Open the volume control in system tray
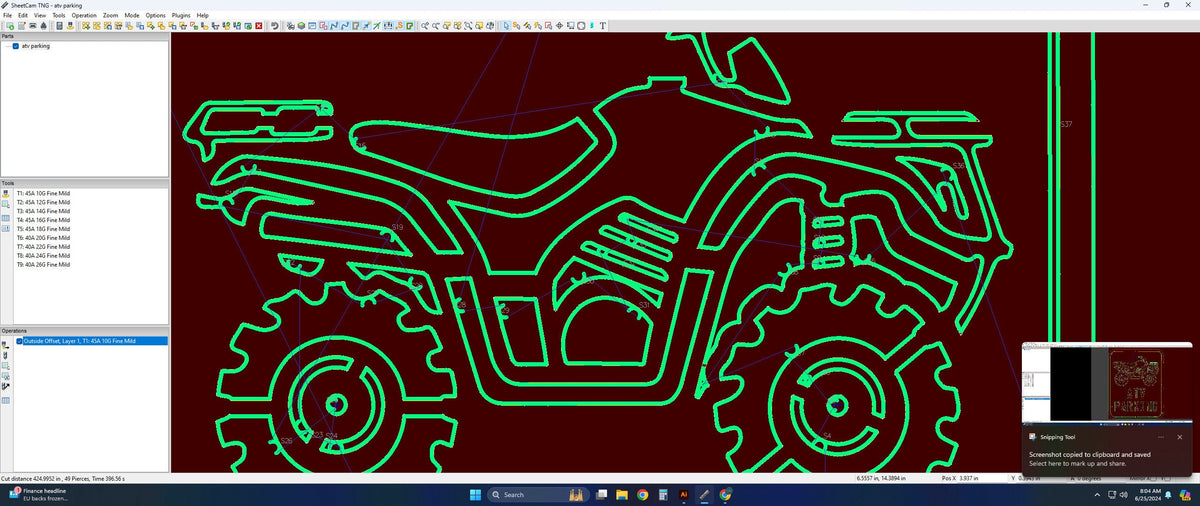This screenshot has height=506, width=1200. pyautogui.click(x=1124, y=495)
